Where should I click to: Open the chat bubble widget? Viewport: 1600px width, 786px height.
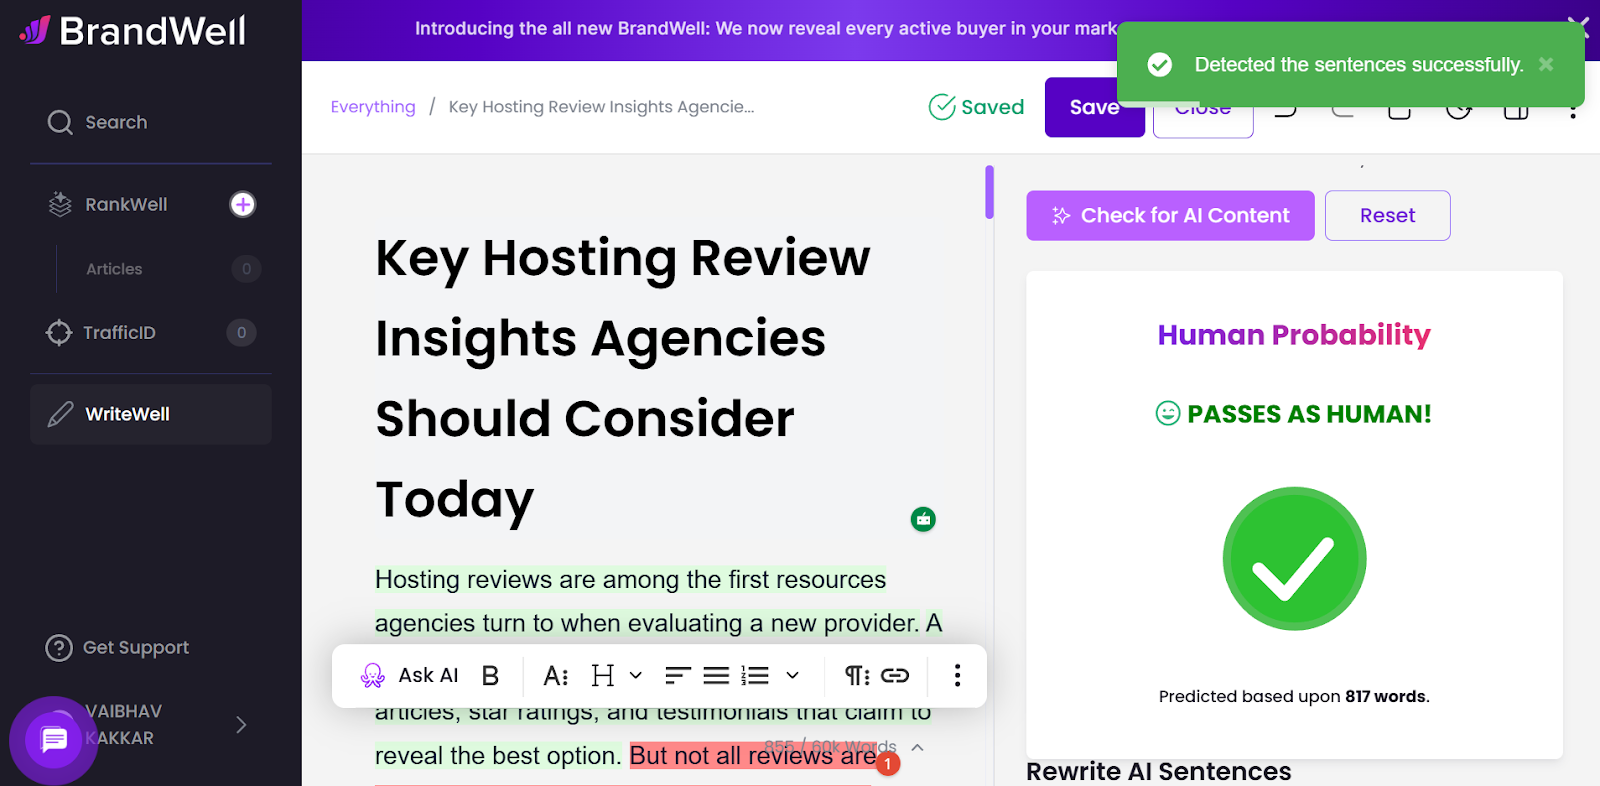[54, 740]
